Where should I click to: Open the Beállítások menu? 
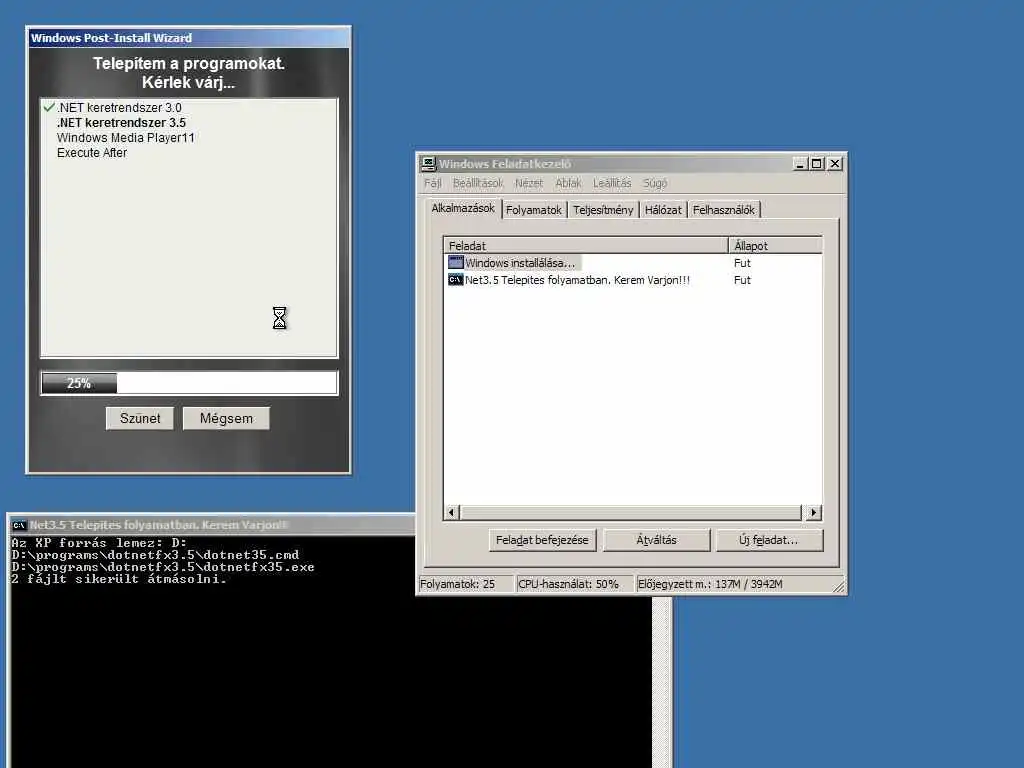pos(478,184)
